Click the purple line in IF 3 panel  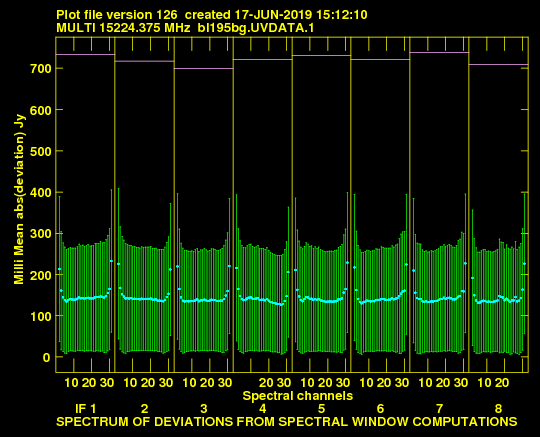204,69
